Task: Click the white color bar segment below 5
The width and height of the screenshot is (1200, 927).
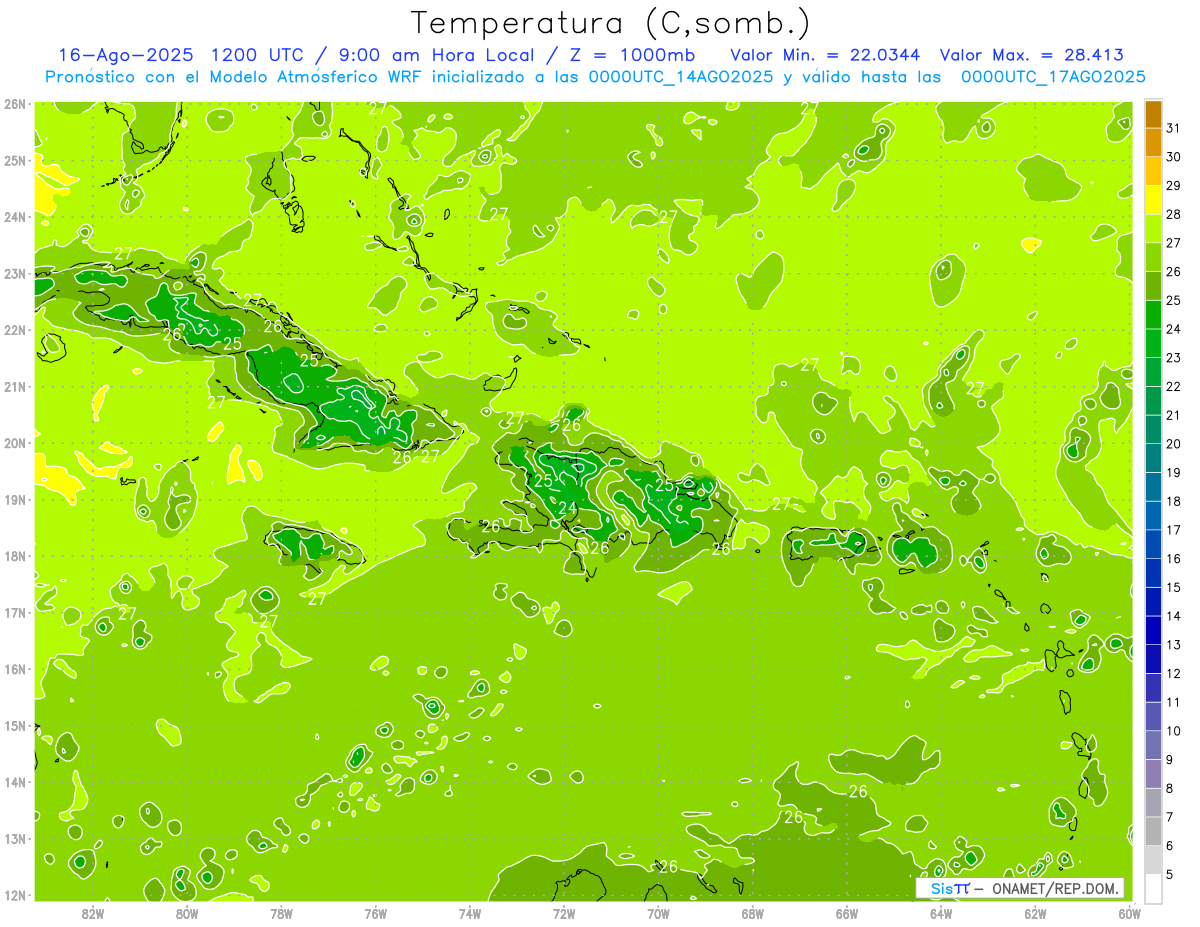Action: point(1153,888)
